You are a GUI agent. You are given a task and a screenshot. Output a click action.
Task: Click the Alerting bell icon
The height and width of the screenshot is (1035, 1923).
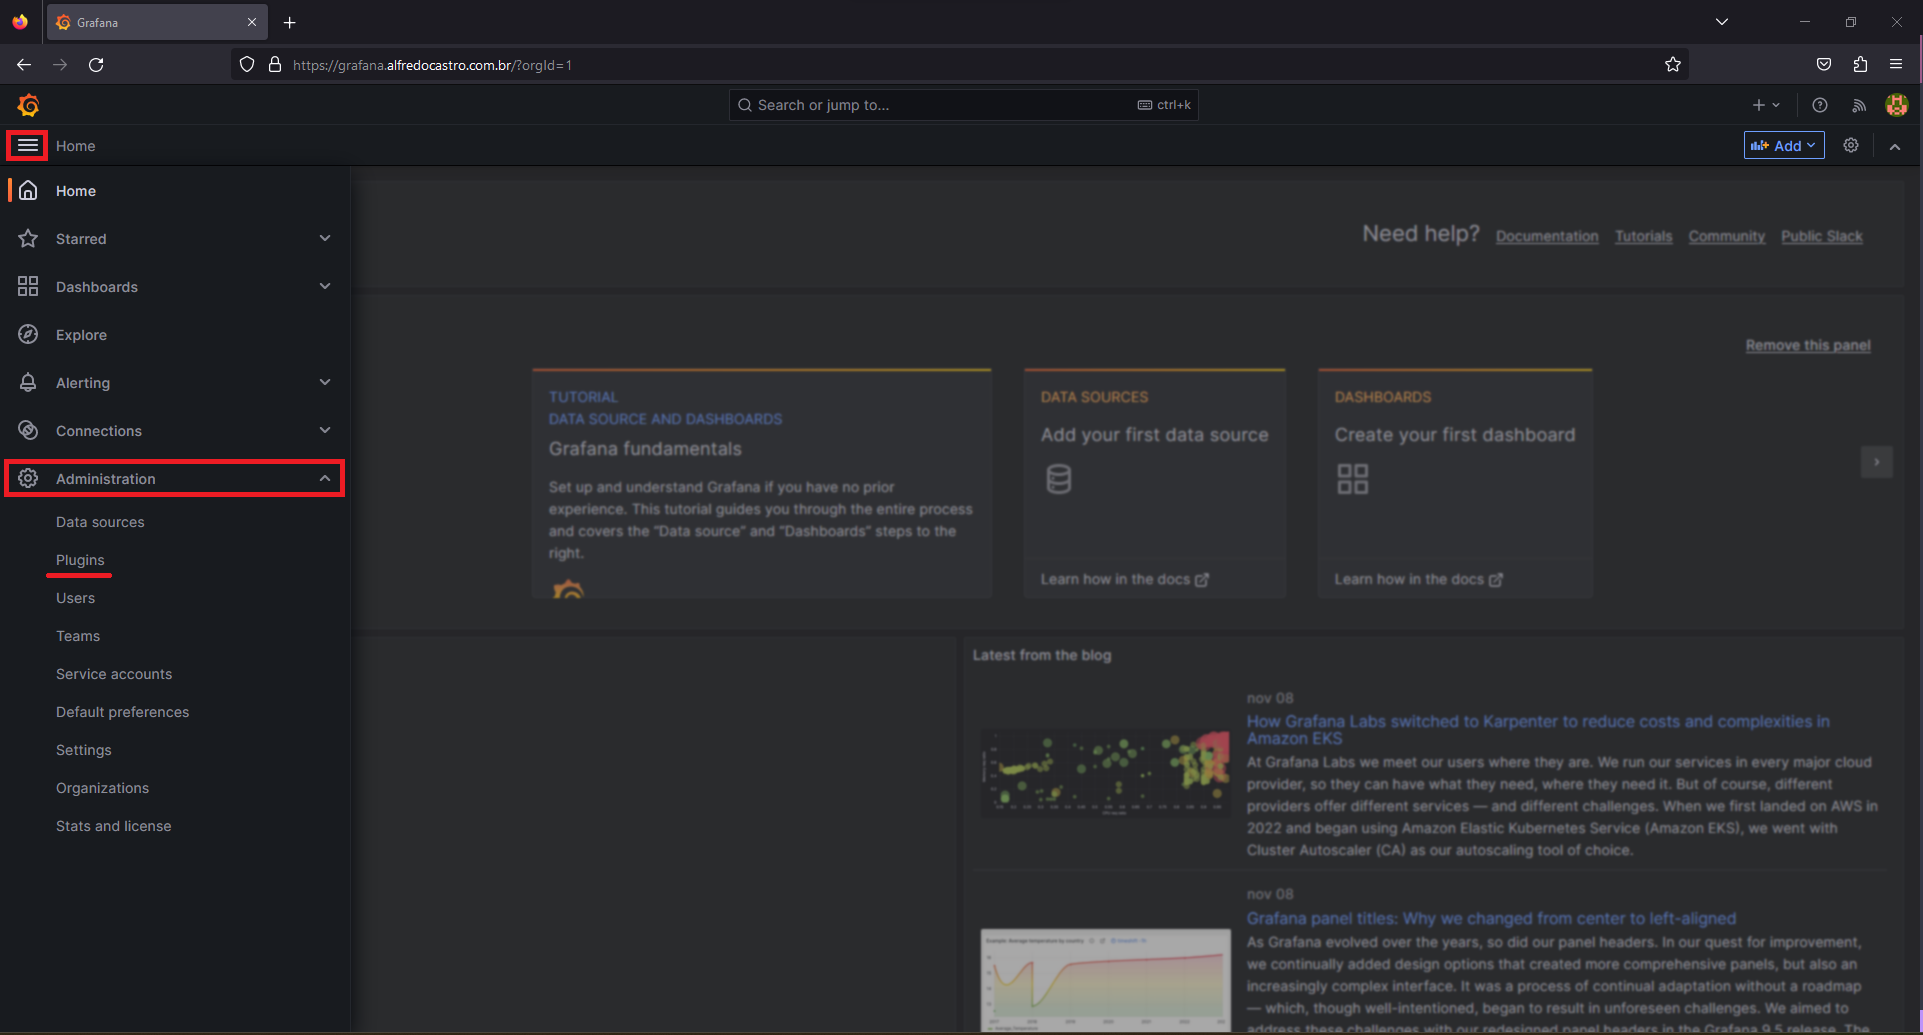[28, 383]
